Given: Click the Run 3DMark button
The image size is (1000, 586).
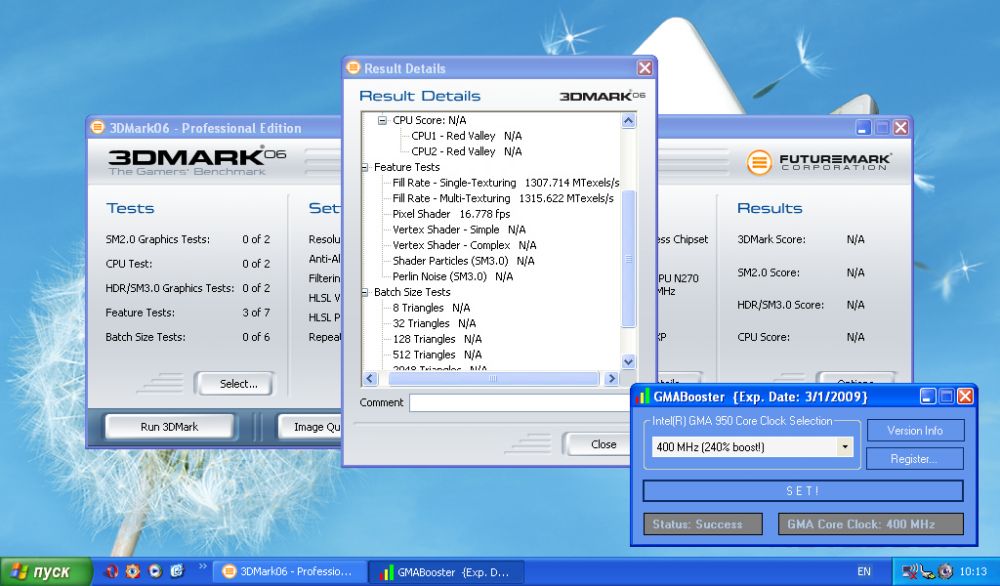Looking at the screenshot, I should pos(169,427).
